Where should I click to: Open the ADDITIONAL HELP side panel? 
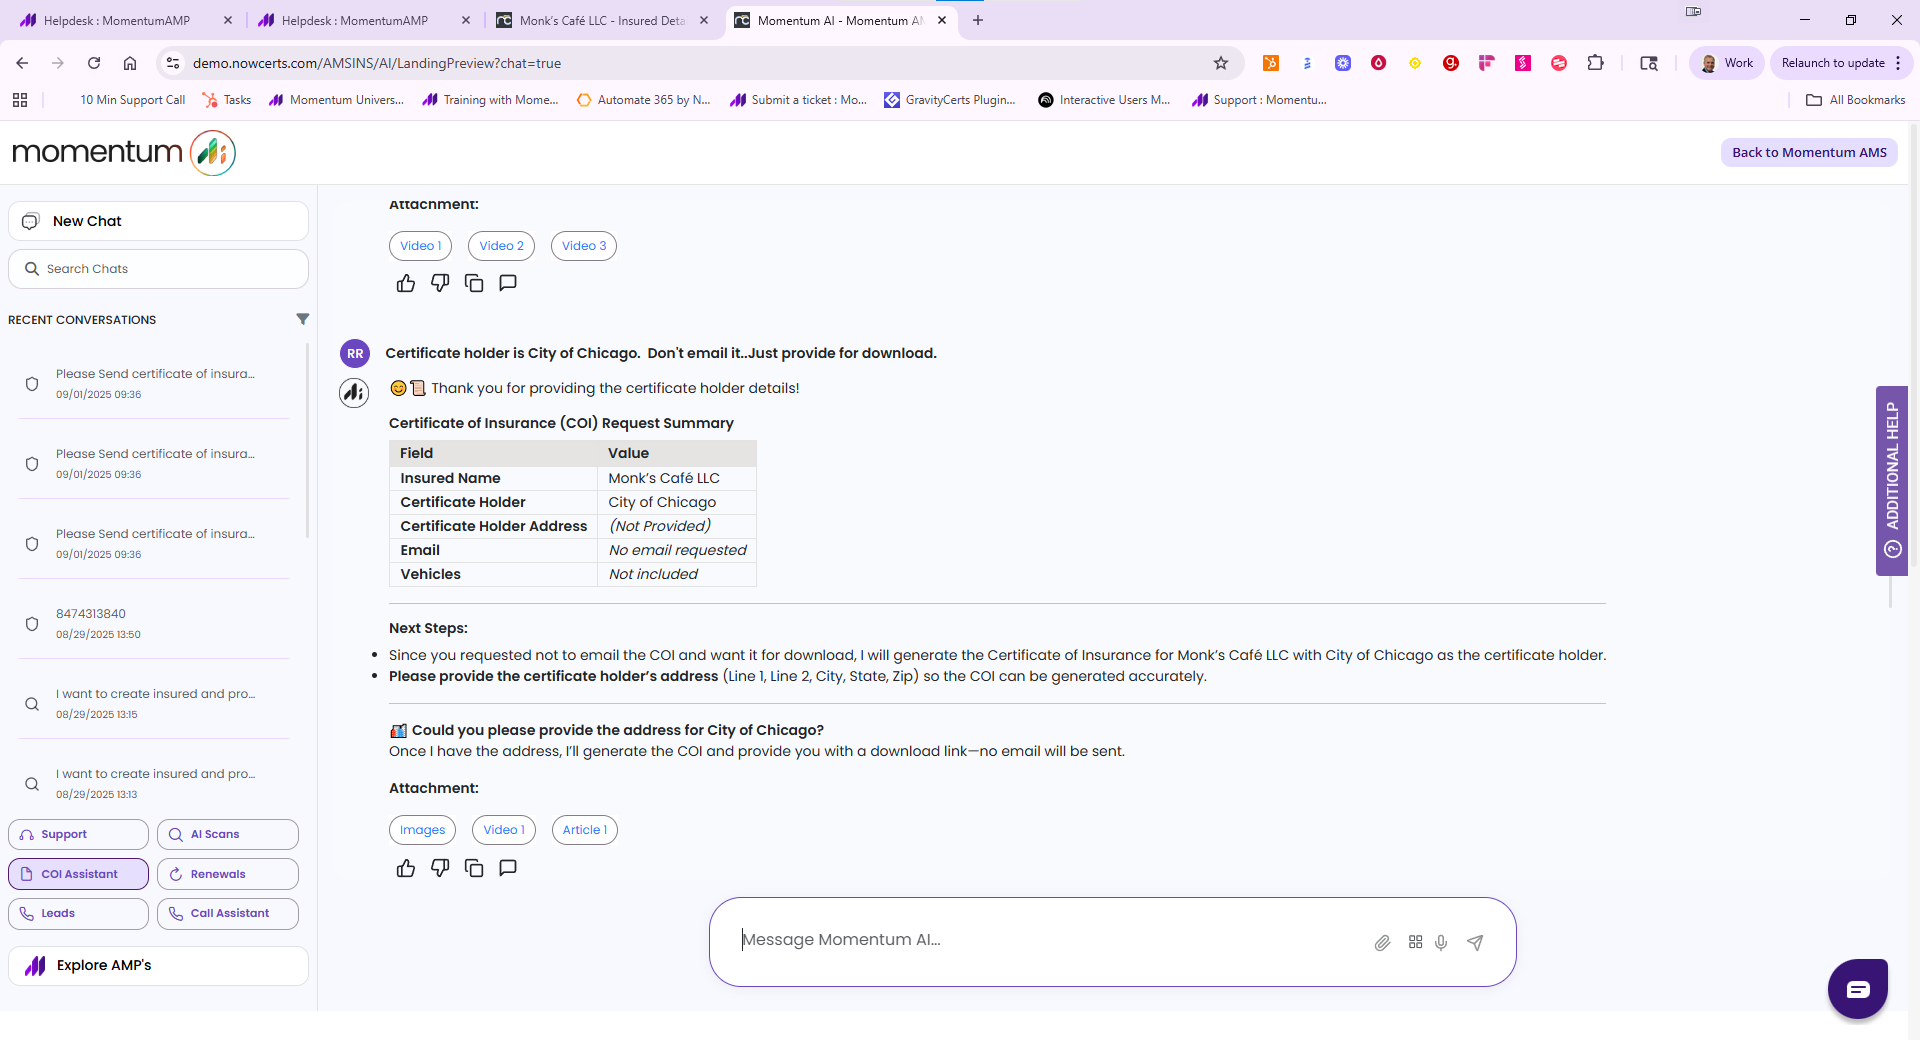click(x=1892, y=480)
